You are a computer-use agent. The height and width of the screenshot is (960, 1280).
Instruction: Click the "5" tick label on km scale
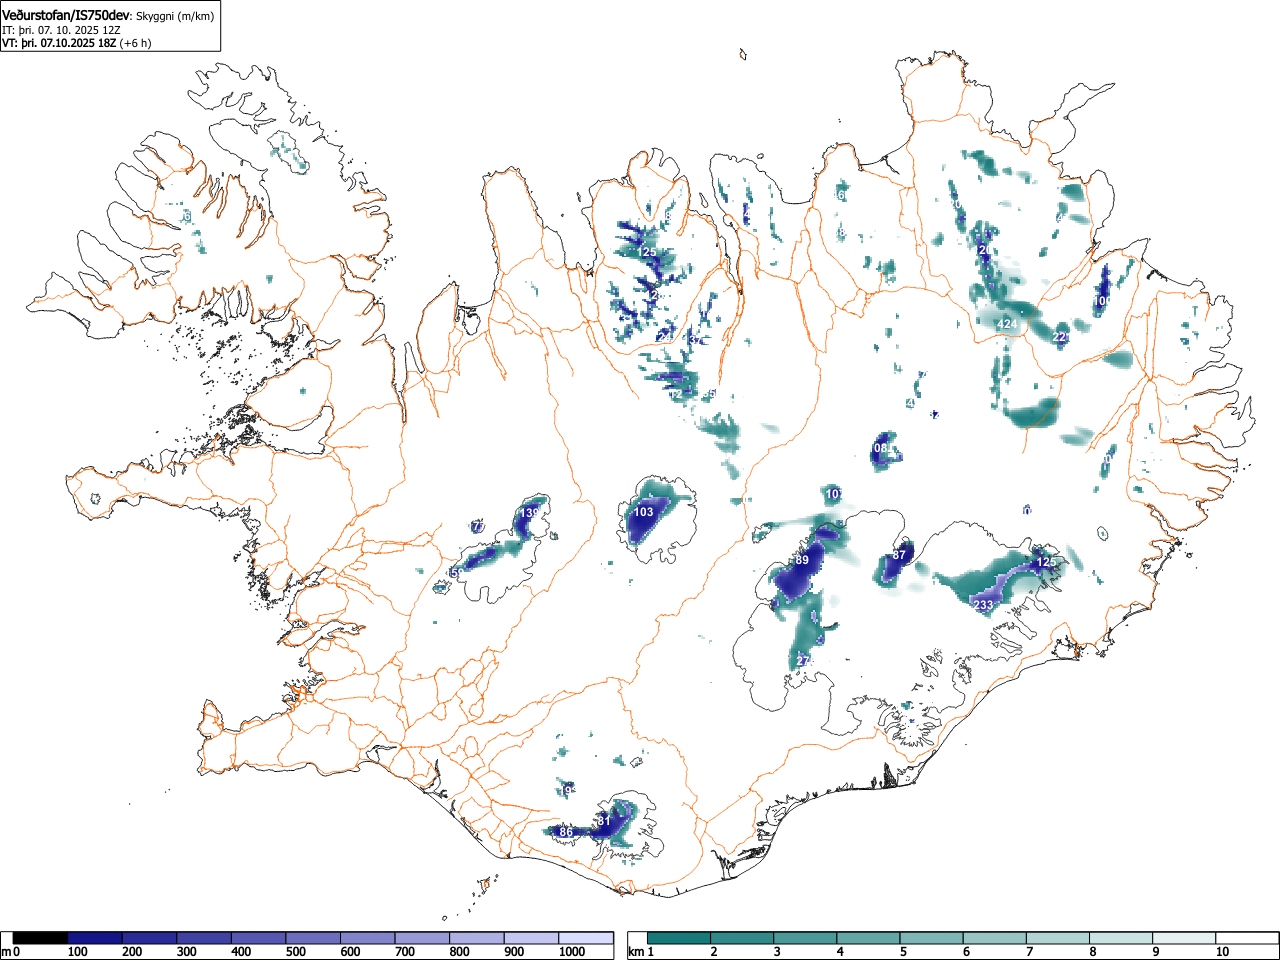(902, 953)
